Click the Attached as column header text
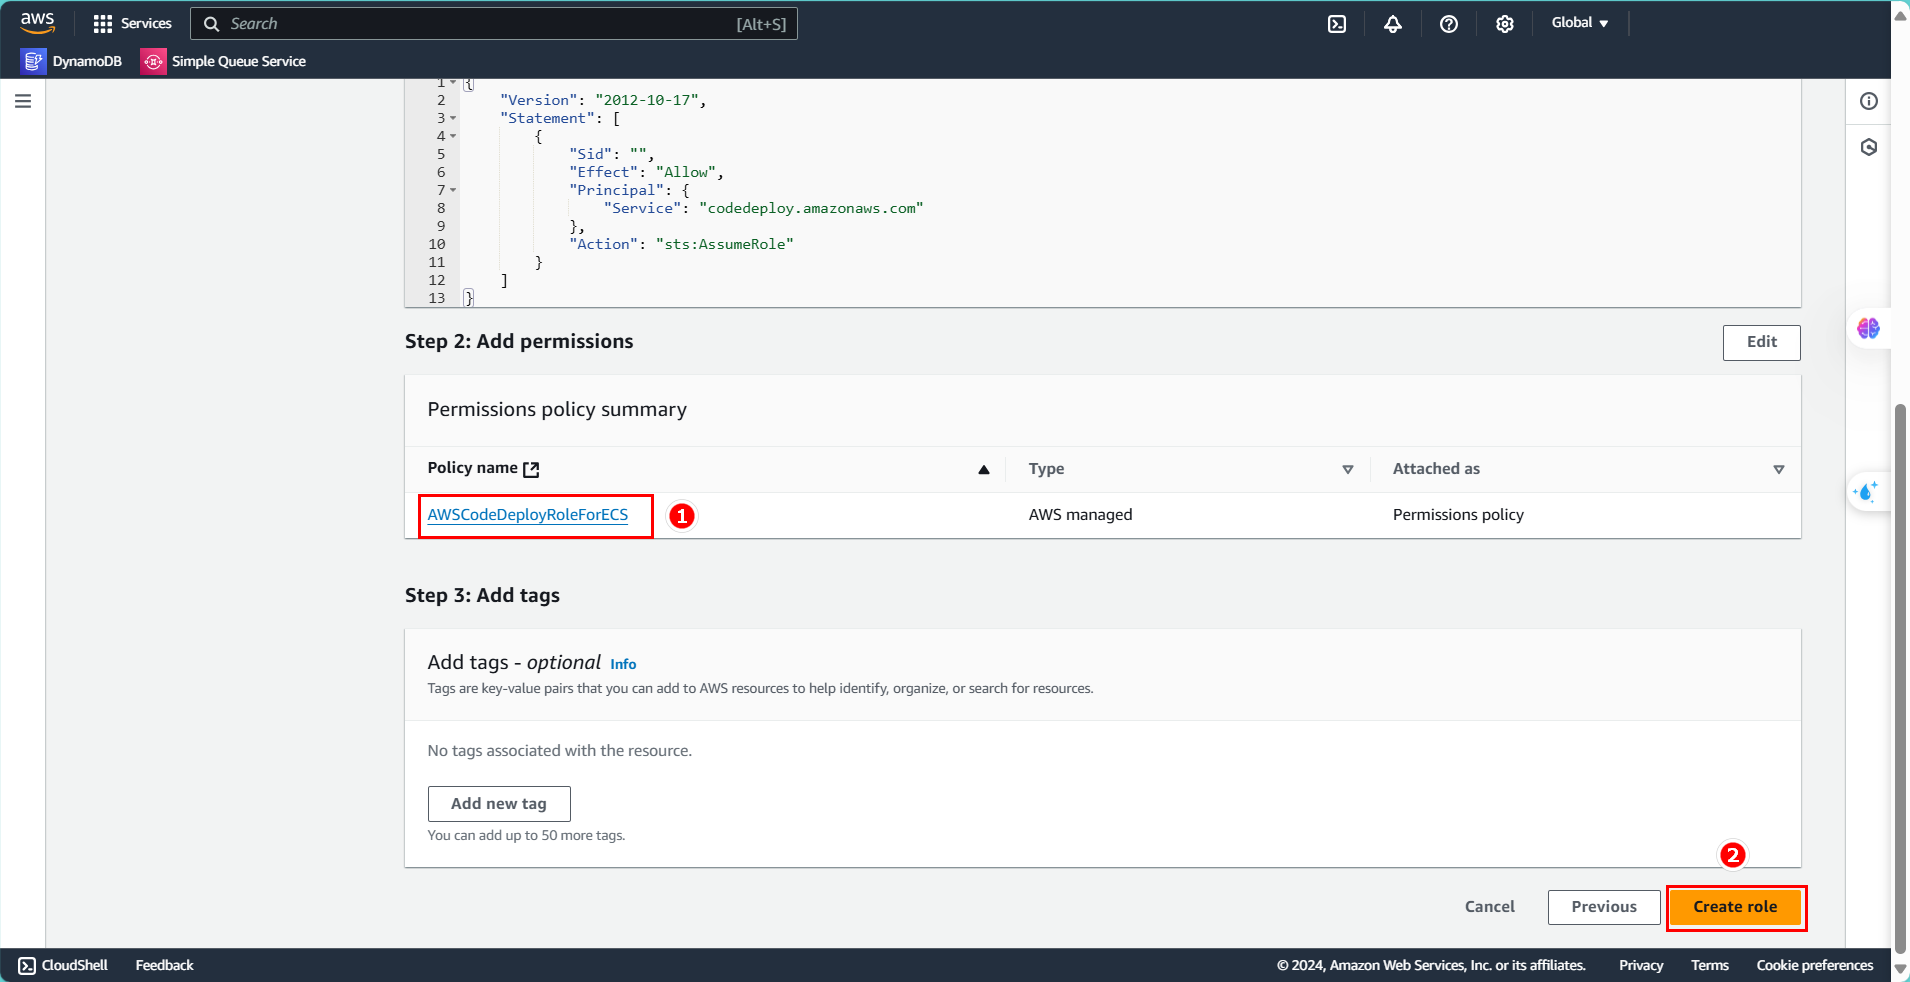The height and width of the screenshot is (982, 1910). coord(1436,469)
